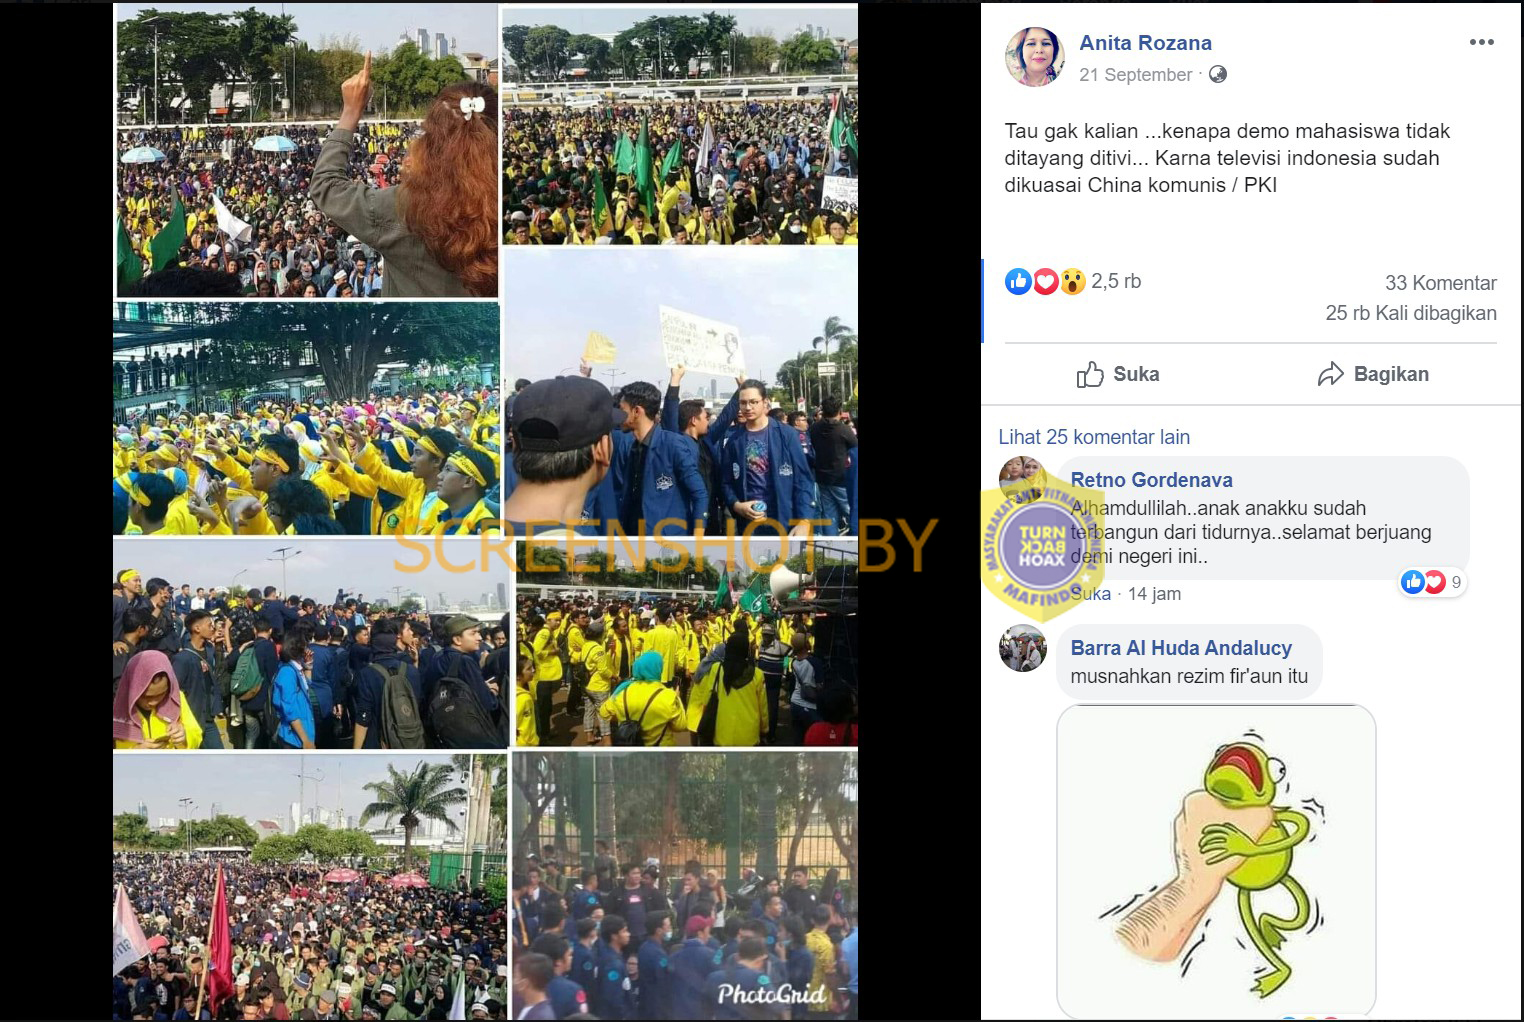Open Retno Gordenava's profile name
Screen dimensions: 1524x1022
tap(1151, 480)
